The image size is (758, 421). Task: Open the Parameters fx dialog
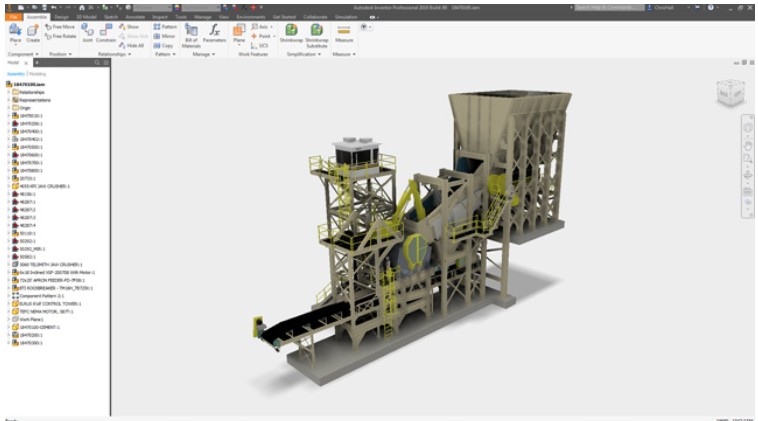click(214, 34)
